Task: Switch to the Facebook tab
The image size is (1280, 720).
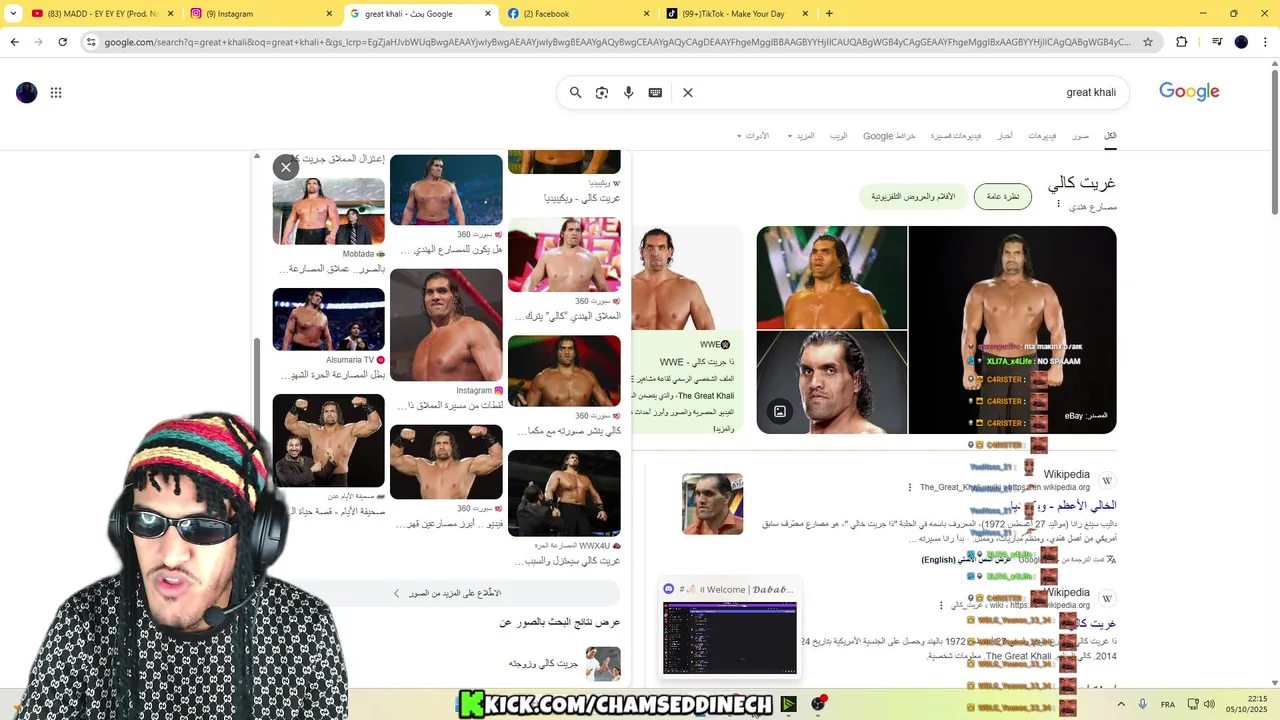Action: click(578, 14)
